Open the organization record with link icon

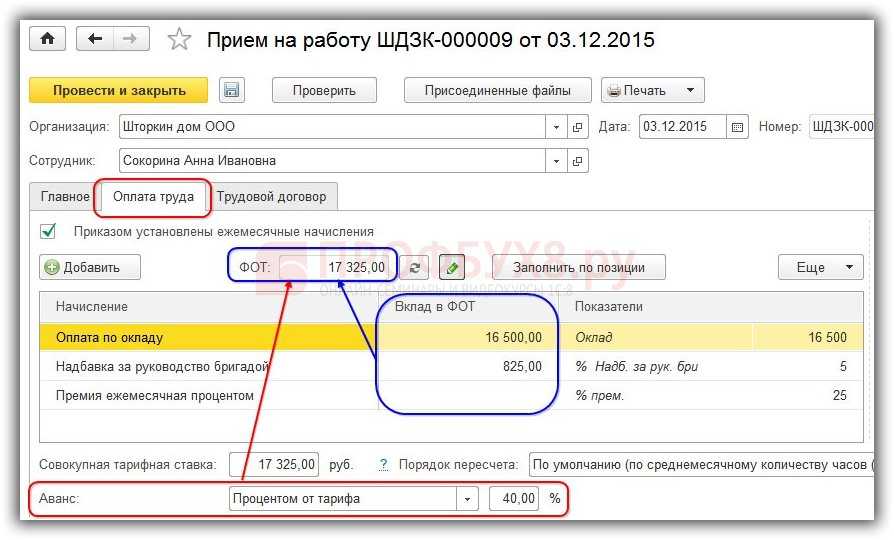point(578,127)
